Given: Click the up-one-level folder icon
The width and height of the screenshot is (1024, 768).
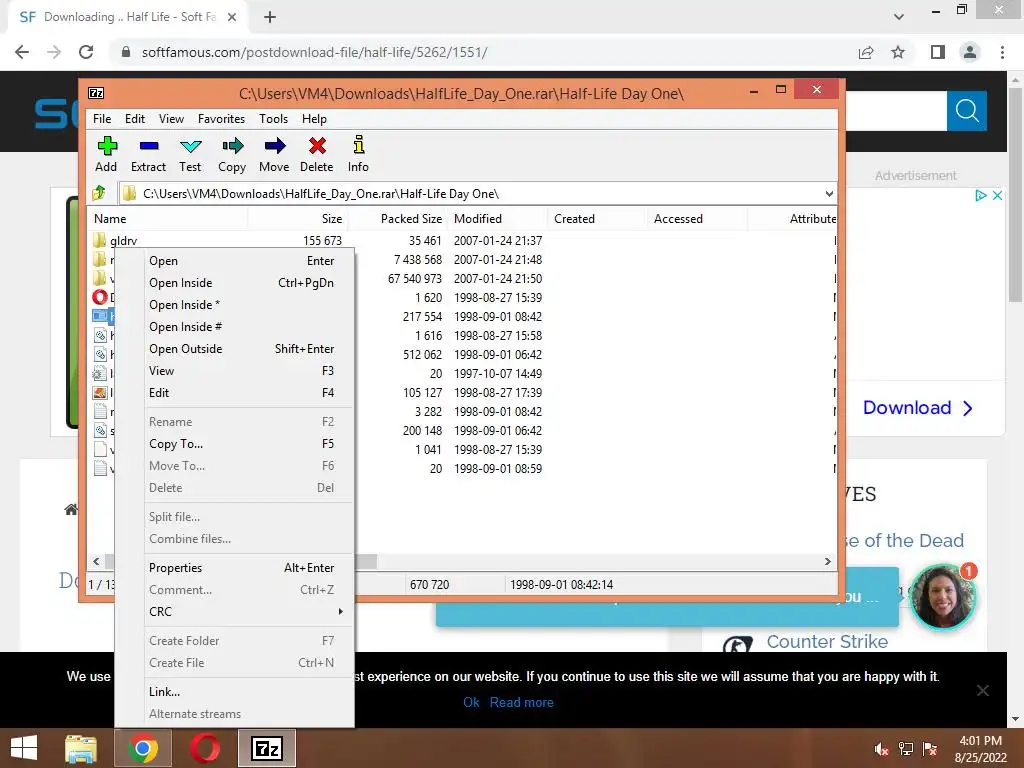Looking at the screenshot, I should pyautogui.click(x=99, y=193).
